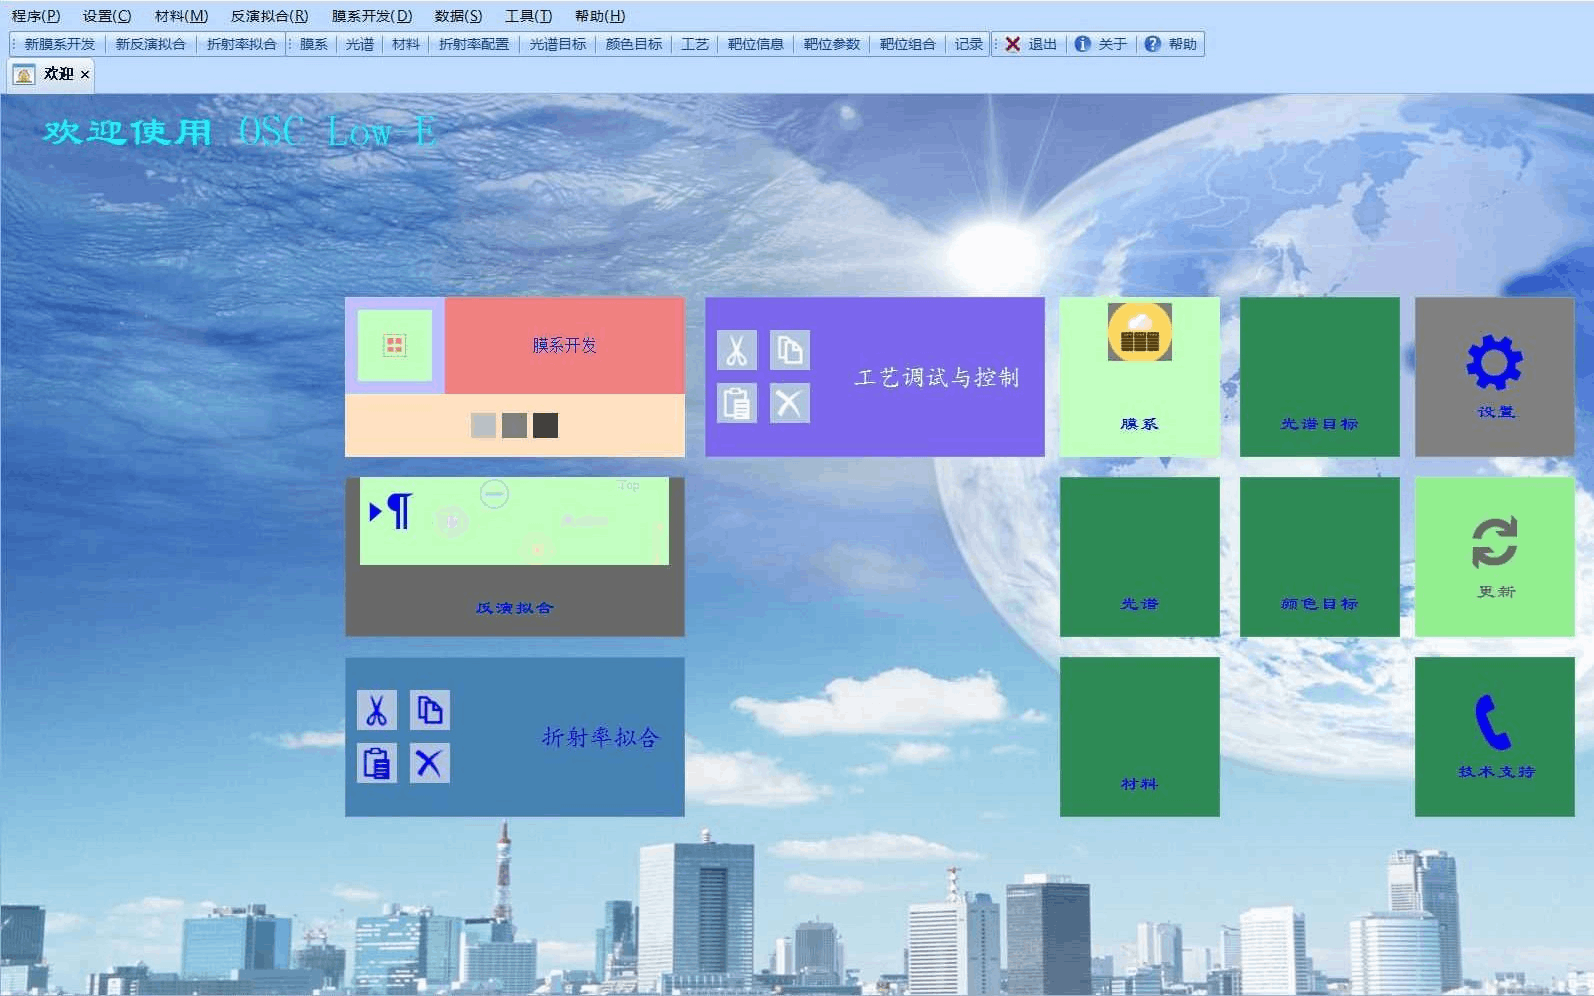The width and height of the screenshot is (1594, 996).
Task: Click 工艺 in the toolbar
Action: point(695,44)
